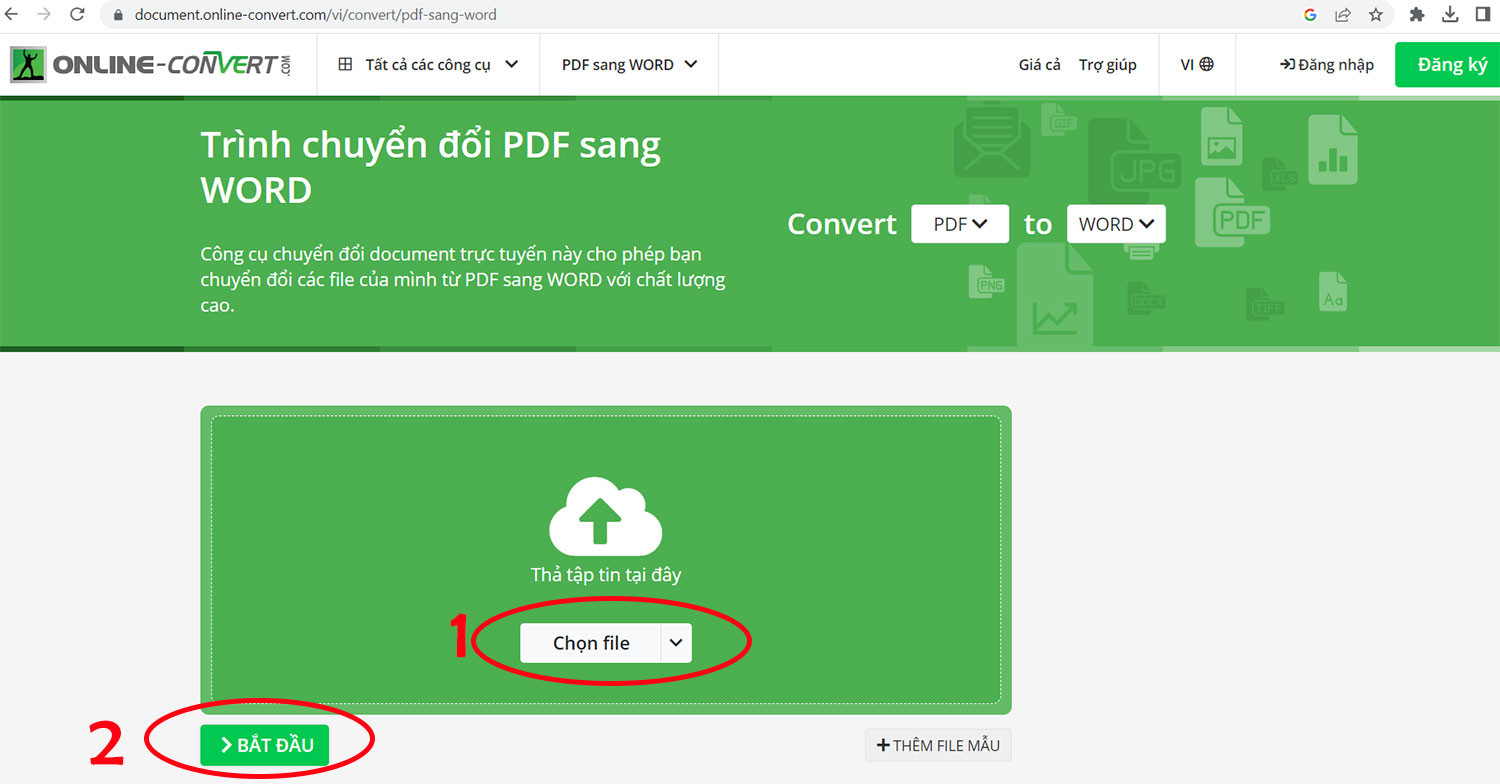
Task: Click the browser forward arrow
Action: pos(44,15)
